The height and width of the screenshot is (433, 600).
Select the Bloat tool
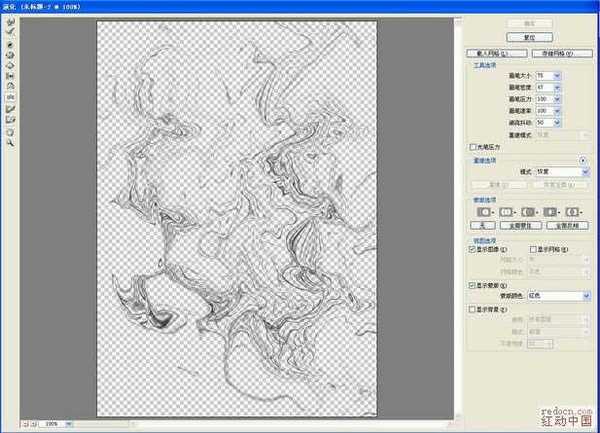(x=10, y=65)
